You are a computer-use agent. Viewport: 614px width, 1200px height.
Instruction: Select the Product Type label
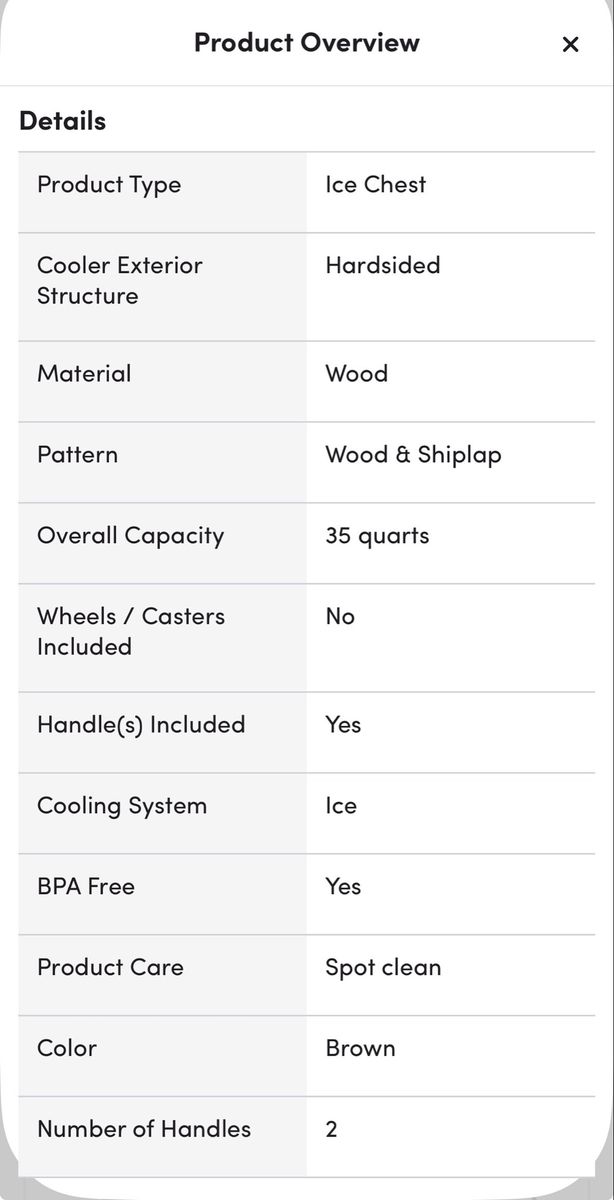pyautogui.click(x=109, y=185)
